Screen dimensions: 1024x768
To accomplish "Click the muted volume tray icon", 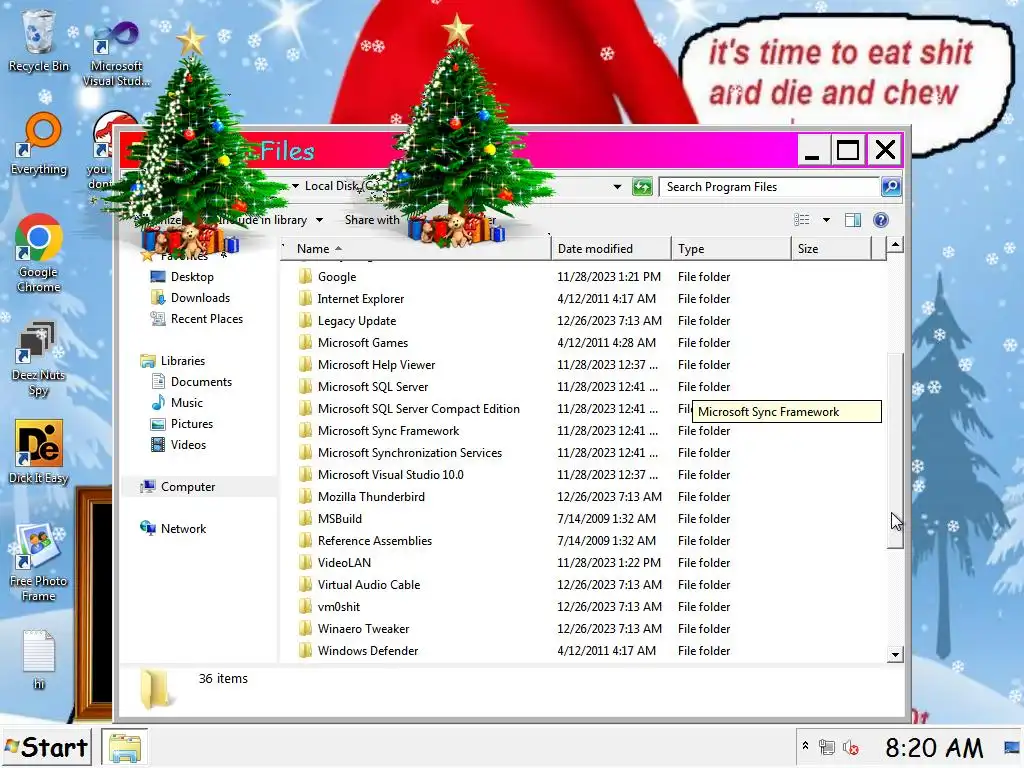I will coord(850,747).
